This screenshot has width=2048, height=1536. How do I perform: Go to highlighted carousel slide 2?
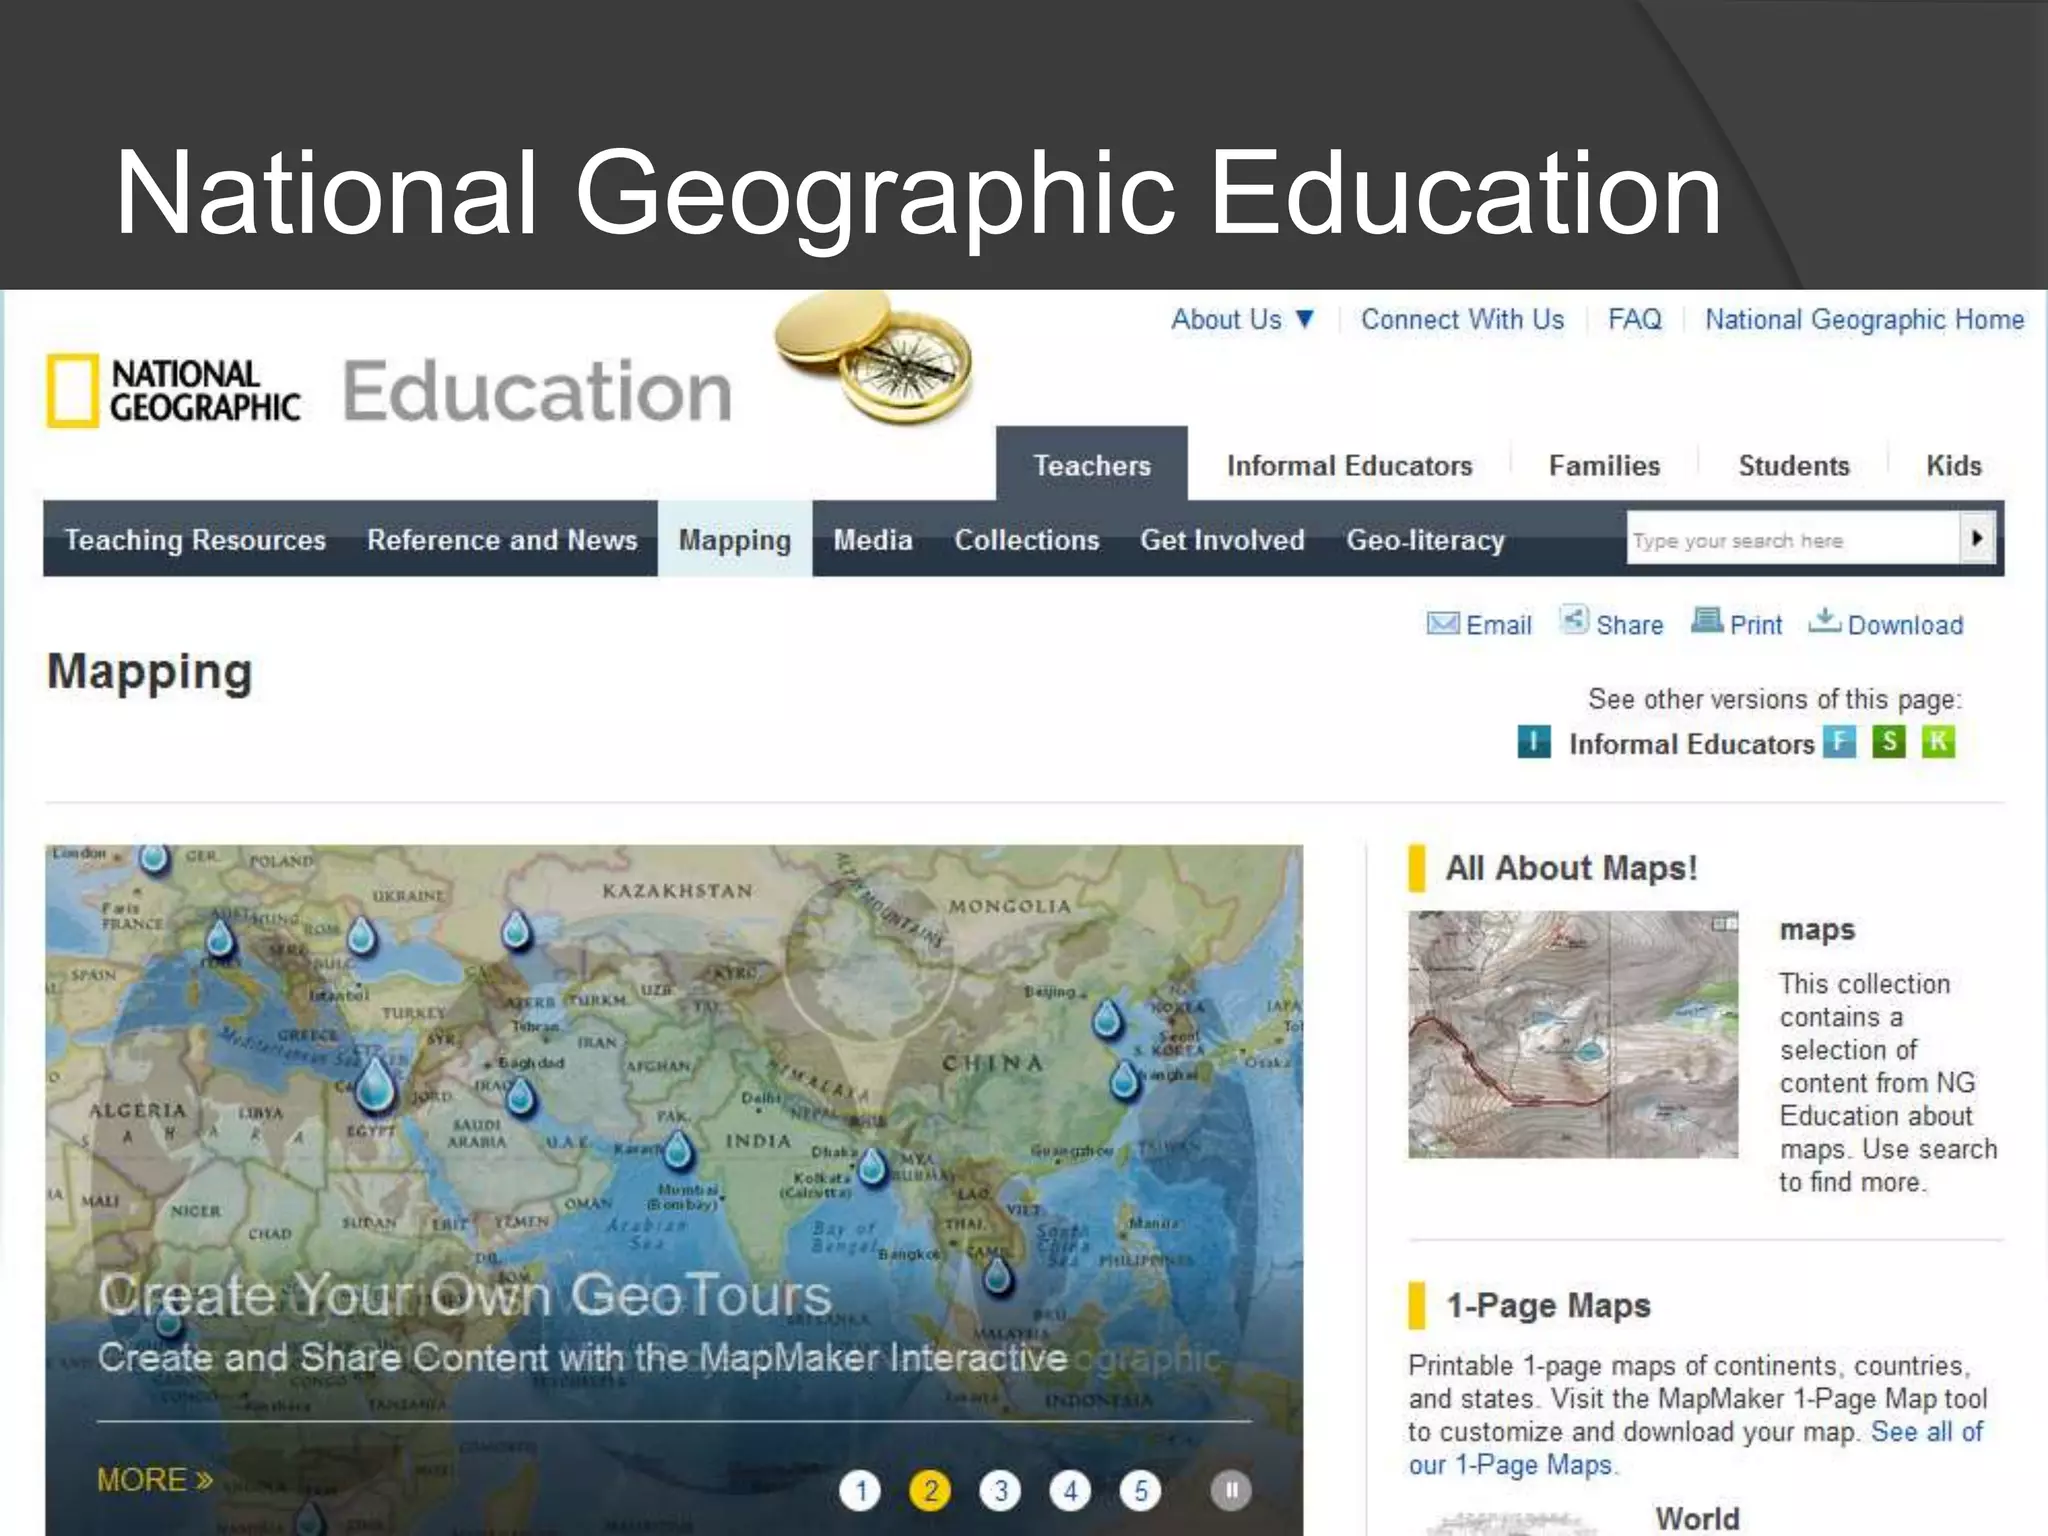[x=930, y=1491]
